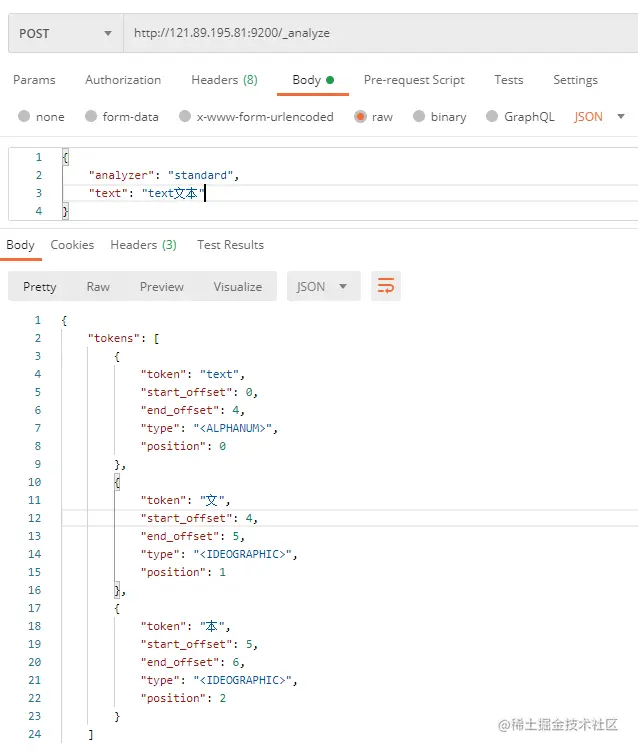
Task: Toggle the word wrap icon
Action: pos(386,286)
